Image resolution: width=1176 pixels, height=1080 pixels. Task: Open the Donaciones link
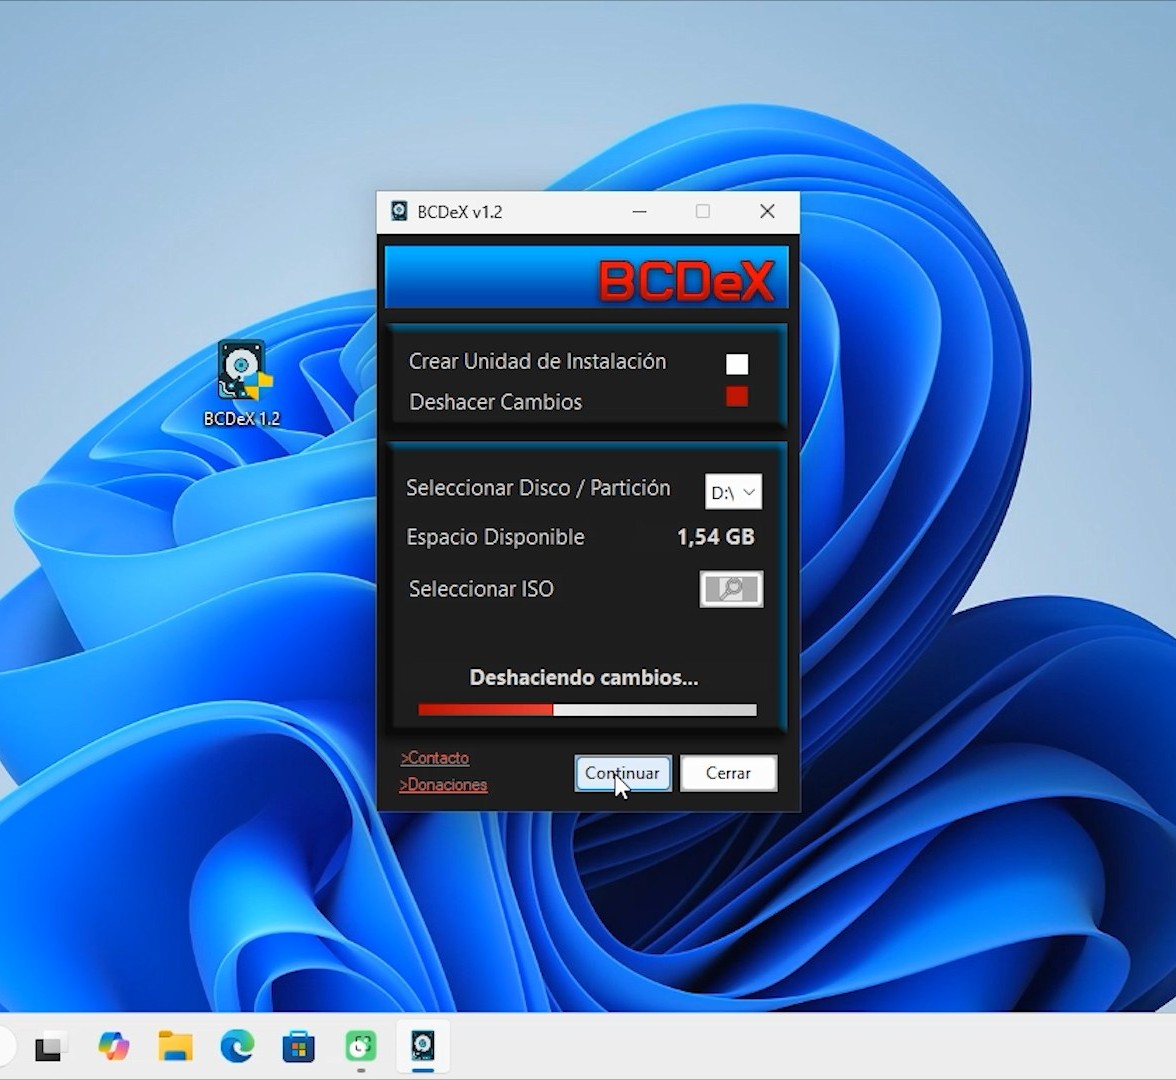click(442, 784)
